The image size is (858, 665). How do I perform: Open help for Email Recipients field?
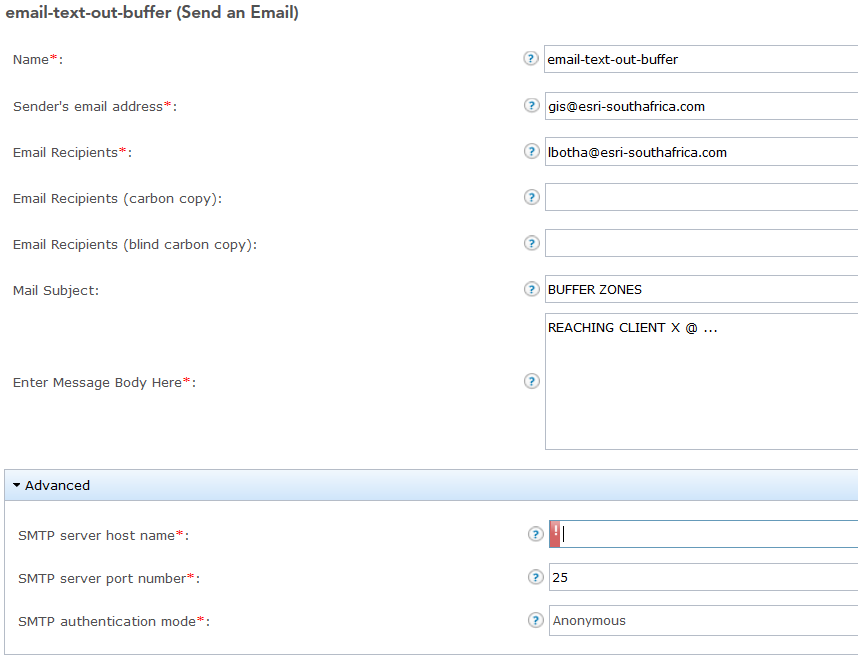click(531, 151)
